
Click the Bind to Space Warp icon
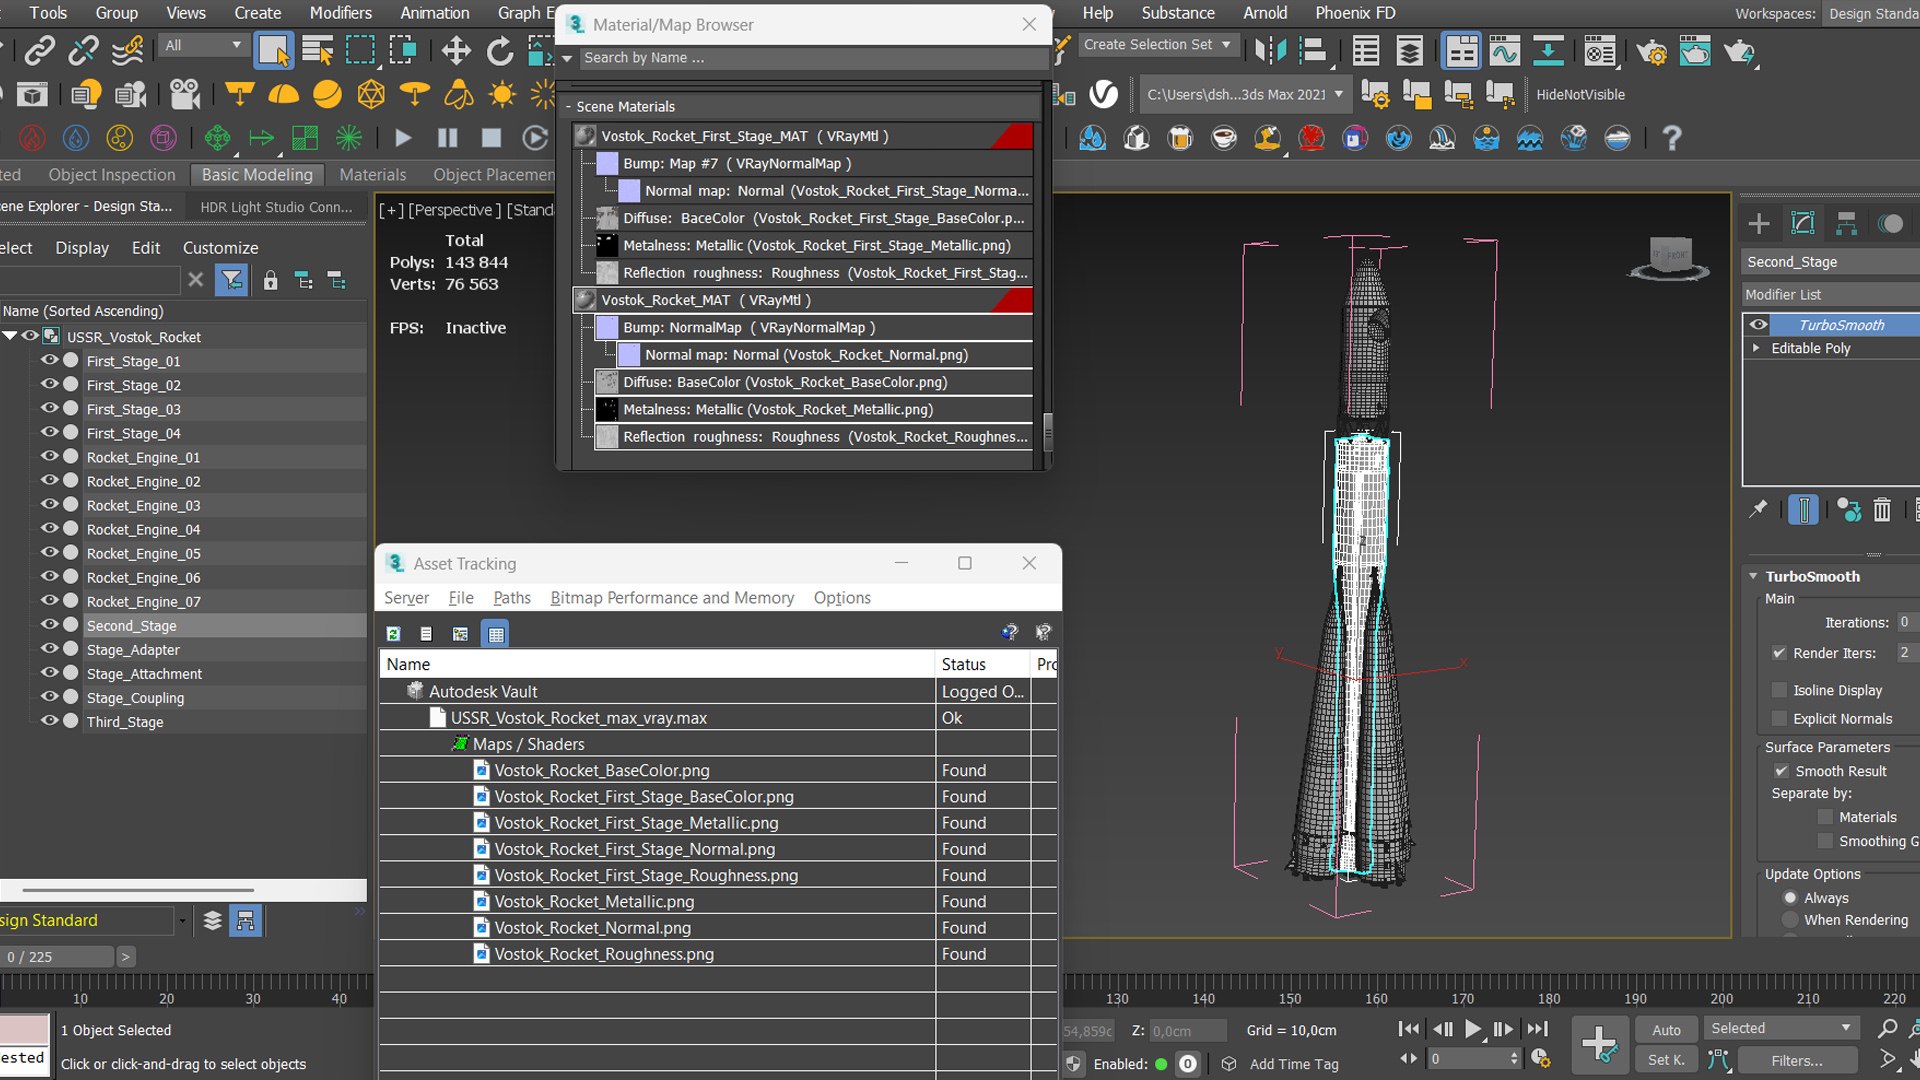tap(128, 50)
